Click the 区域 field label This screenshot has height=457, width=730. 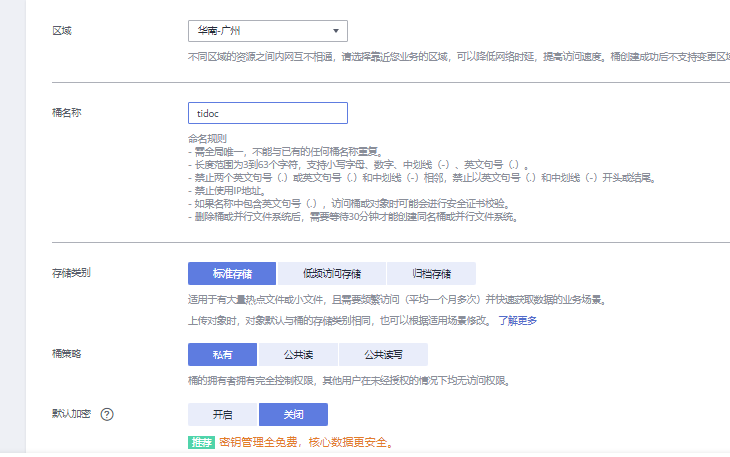pyautogui.click(x=62, y=31)
